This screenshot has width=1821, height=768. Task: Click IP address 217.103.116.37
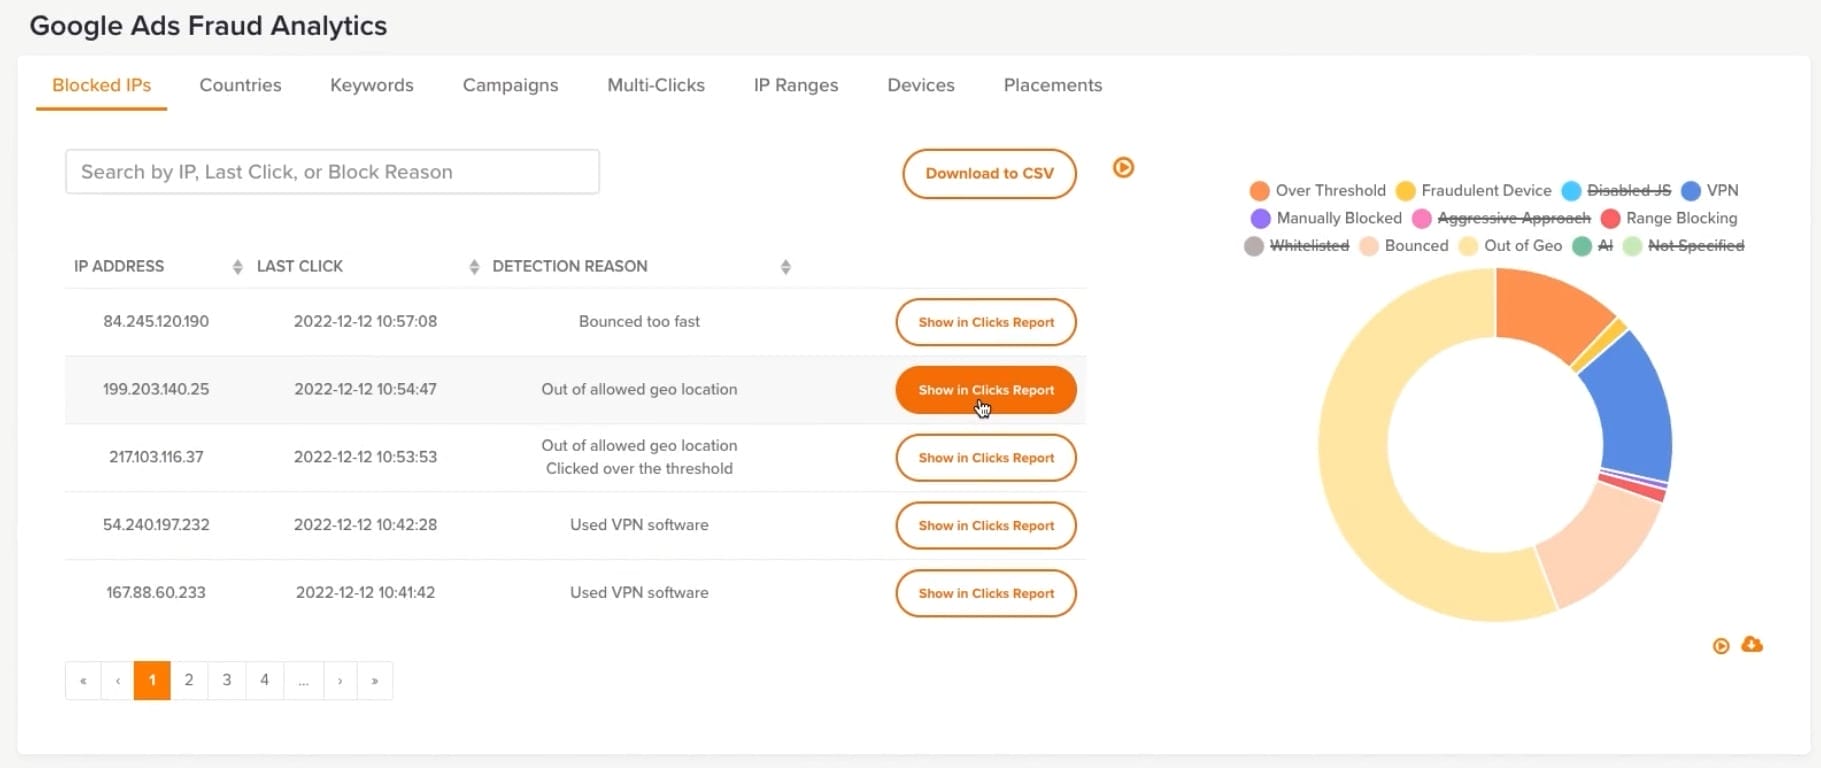(156, 458)
